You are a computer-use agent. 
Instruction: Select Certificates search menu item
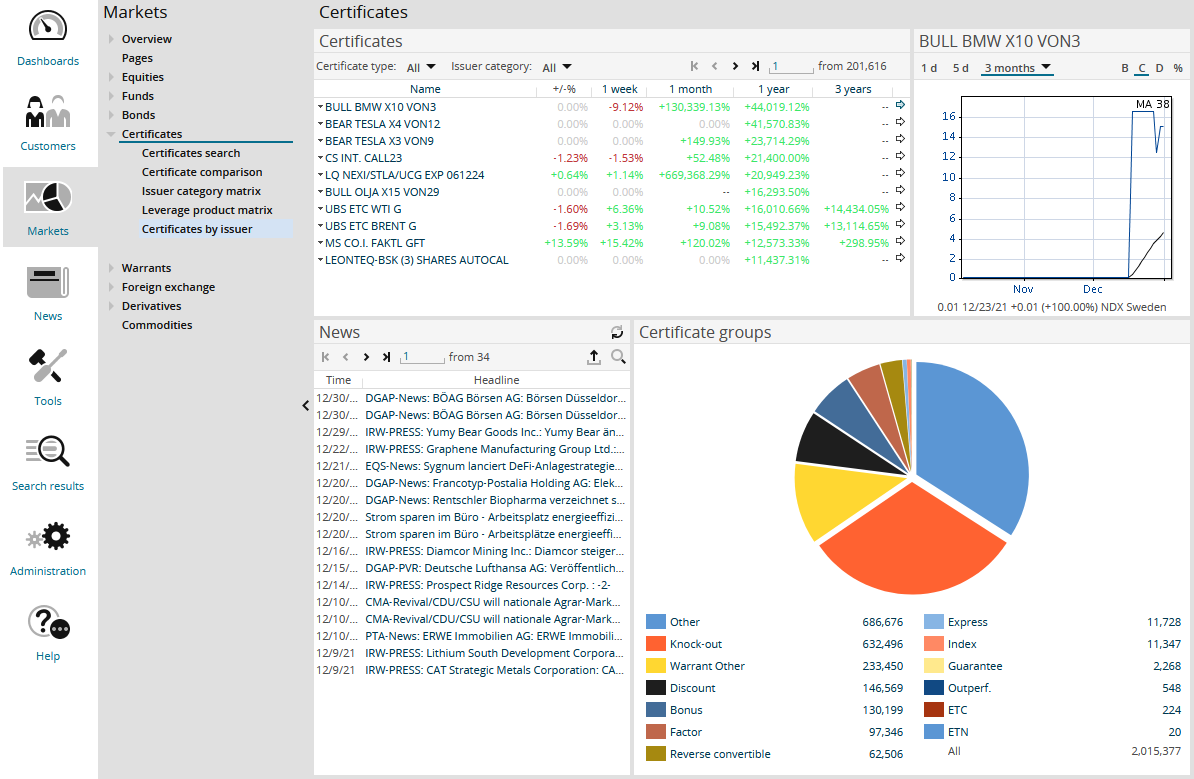(x=191, y=153)
